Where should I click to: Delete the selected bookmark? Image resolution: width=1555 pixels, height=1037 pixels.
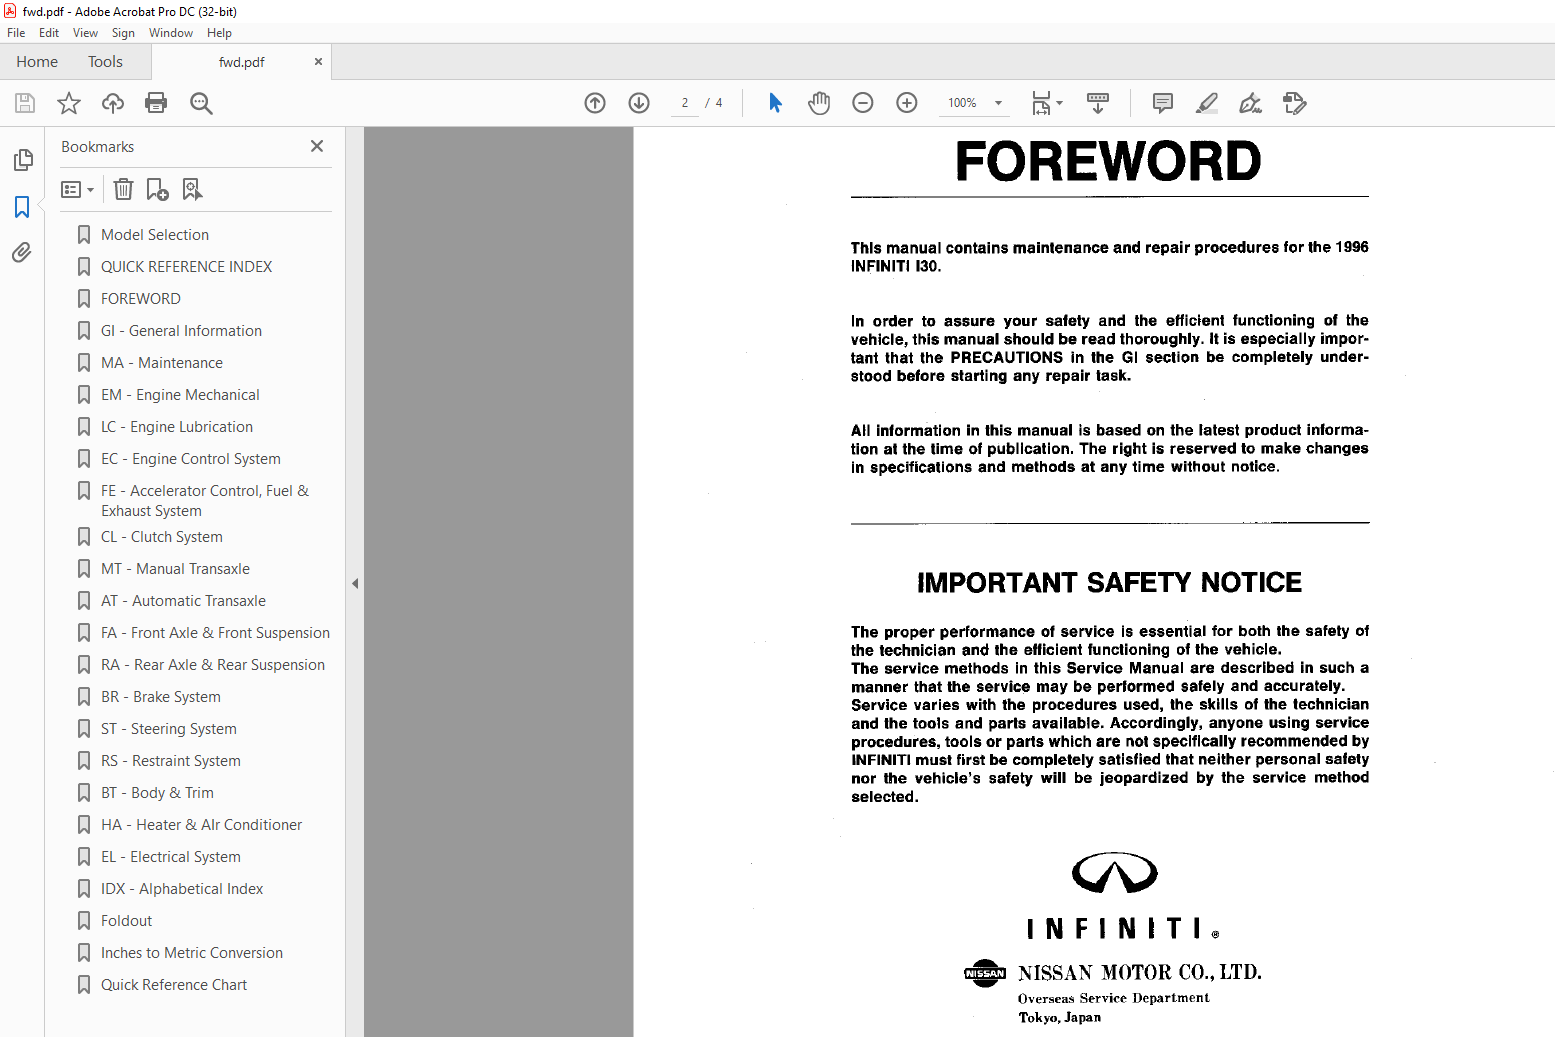(123, 189)
